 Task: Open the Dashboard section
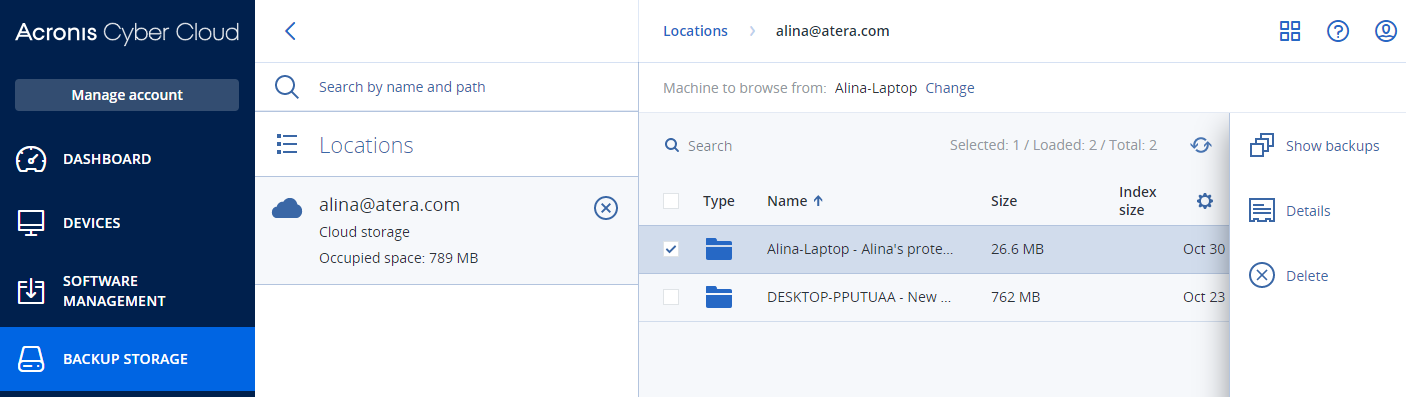[127, 159]
